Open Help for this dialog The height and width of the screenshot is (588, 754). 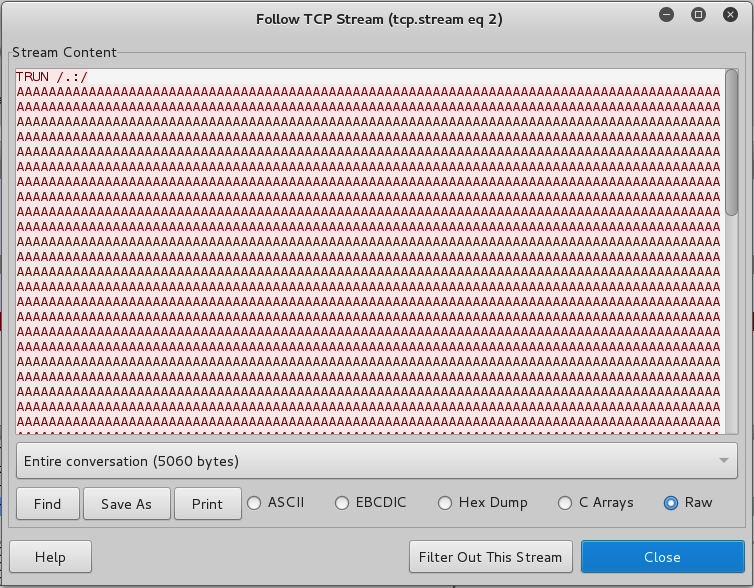(50, 557)
